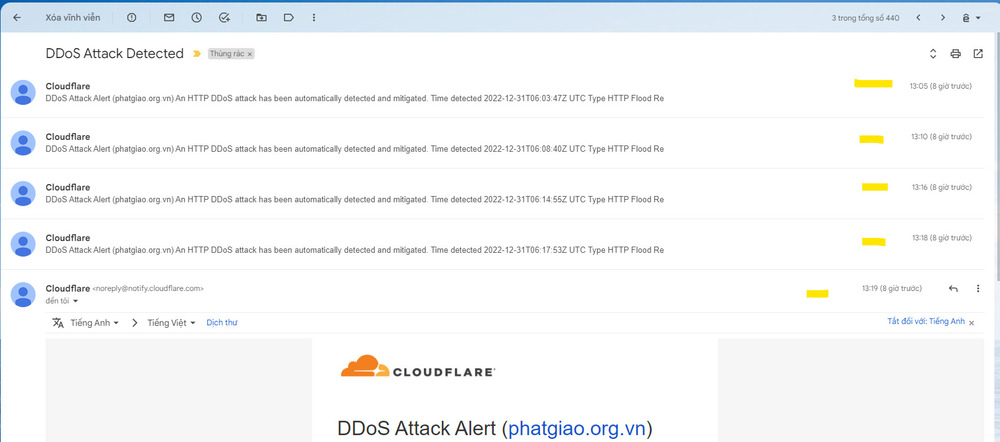Expand recipient details next to đến tôi
The width and height of the screenshot is (1000, 442).
pos(75,301)
